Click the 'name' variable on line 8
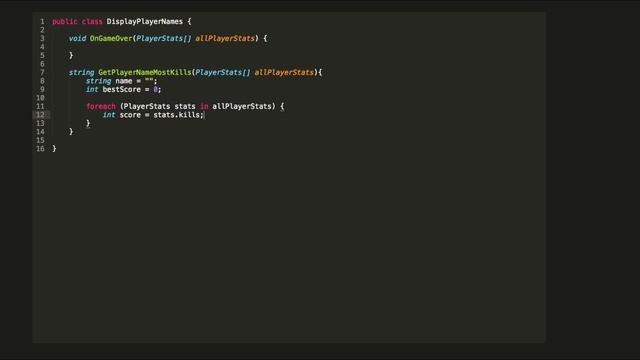 pyautogui.click(x=124, y=81)
